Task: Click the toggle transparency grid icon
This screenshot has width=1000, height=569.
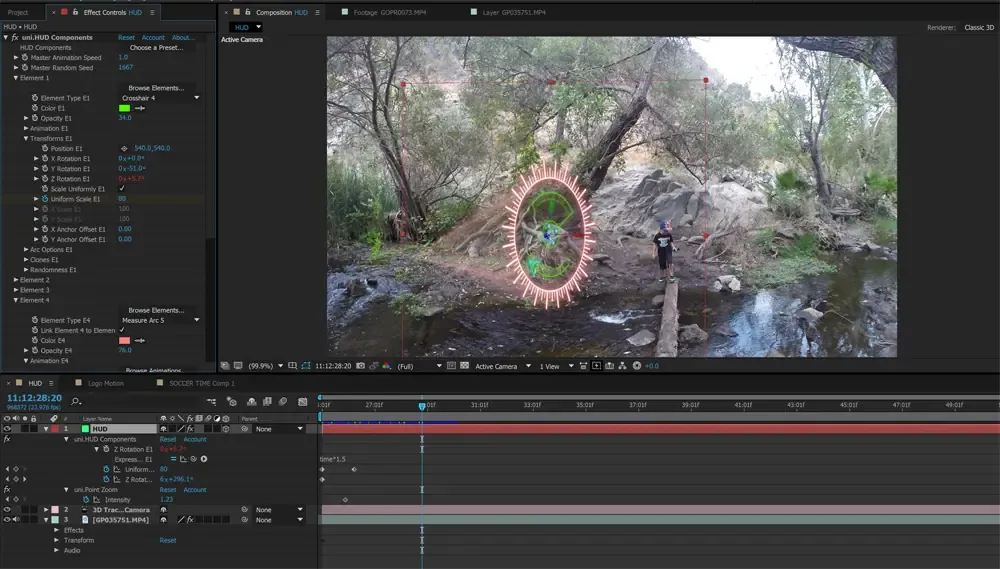Action: pyautogui.click(x=464, y=366)
